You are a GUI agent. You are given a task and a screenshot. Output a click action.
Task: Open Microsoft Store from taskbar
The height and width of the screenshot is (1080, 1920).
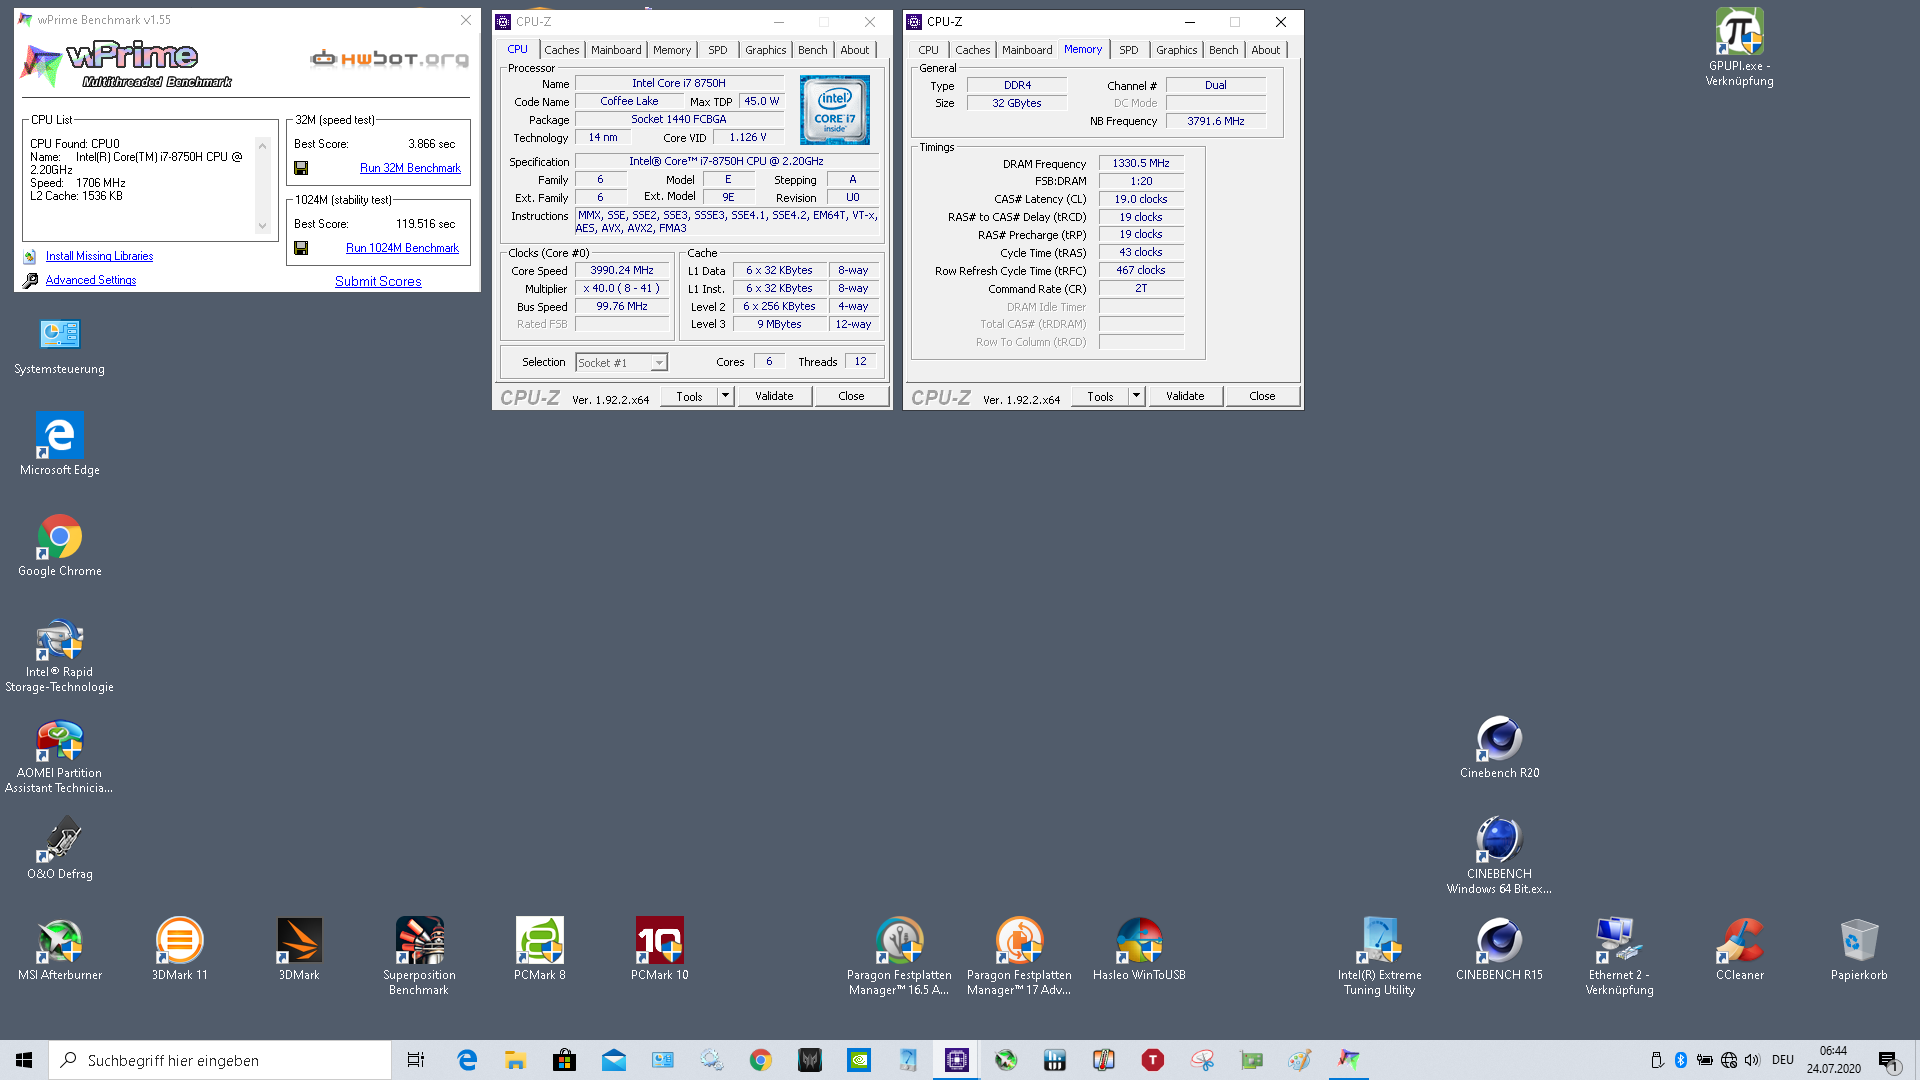coord(564,1060)
